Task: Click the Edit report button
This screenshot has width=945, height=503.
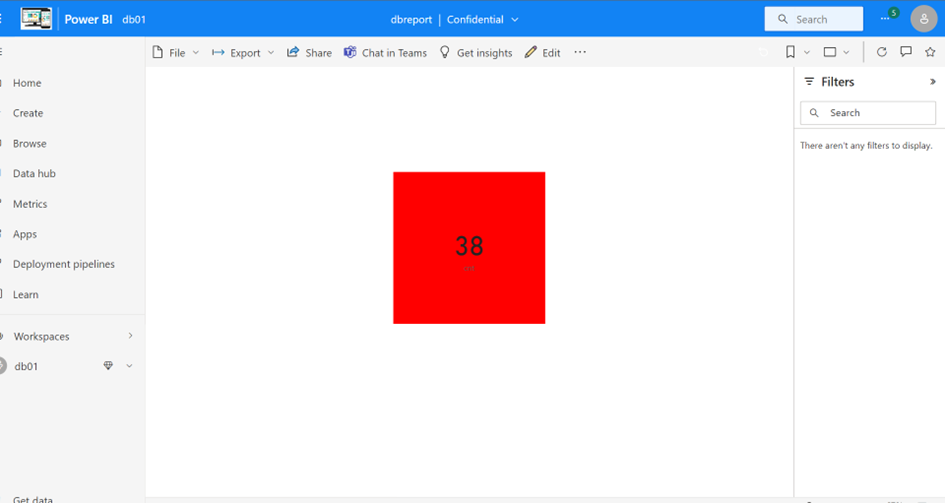Action: (x=542, y=53)
